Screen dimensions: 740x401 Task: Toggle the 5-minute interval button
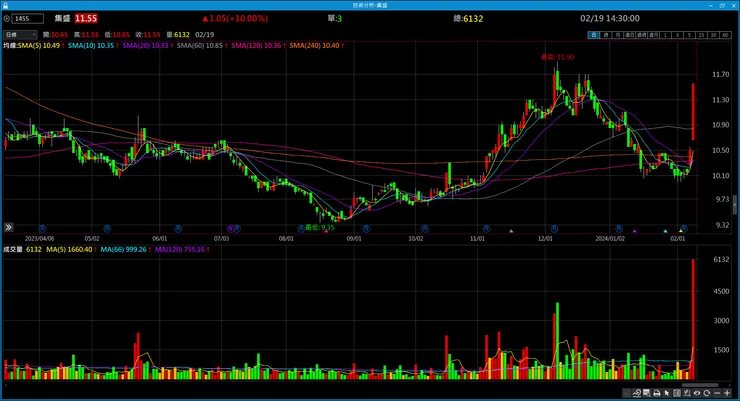pos(690,35)
